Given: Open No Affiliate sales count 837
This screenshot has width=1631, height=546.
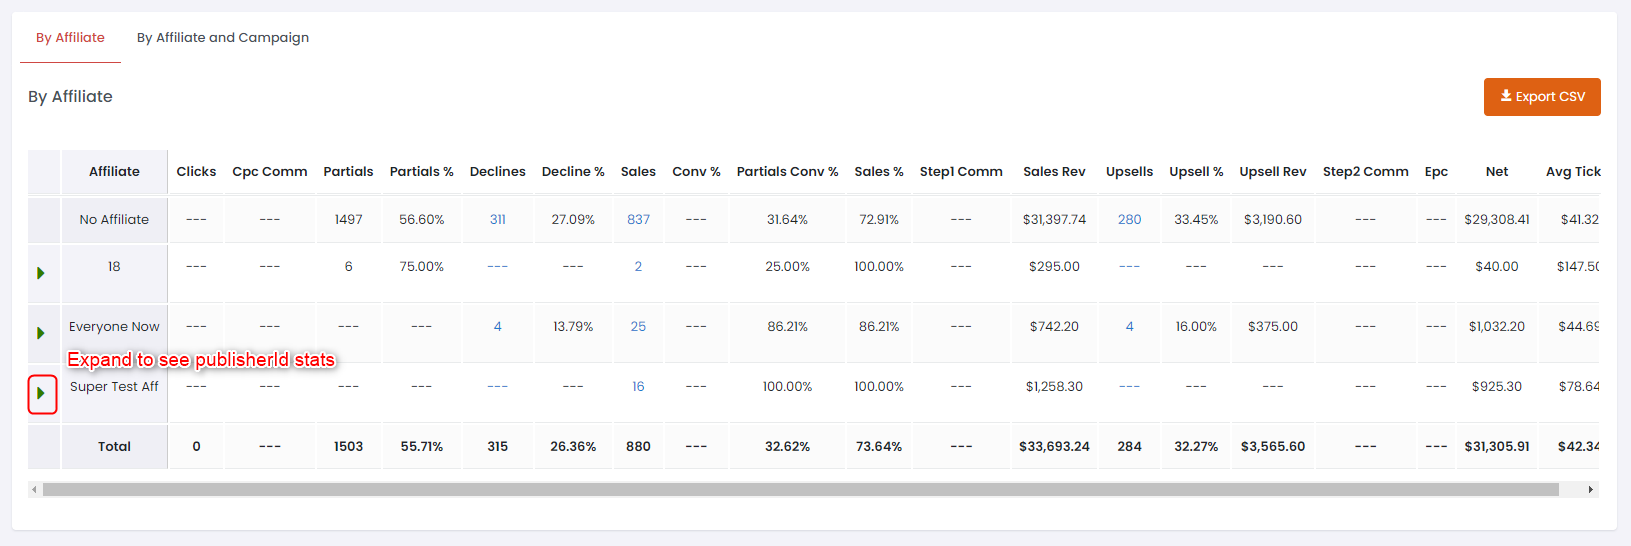Looking at the screenshot, I should click(x=638, y=220).
